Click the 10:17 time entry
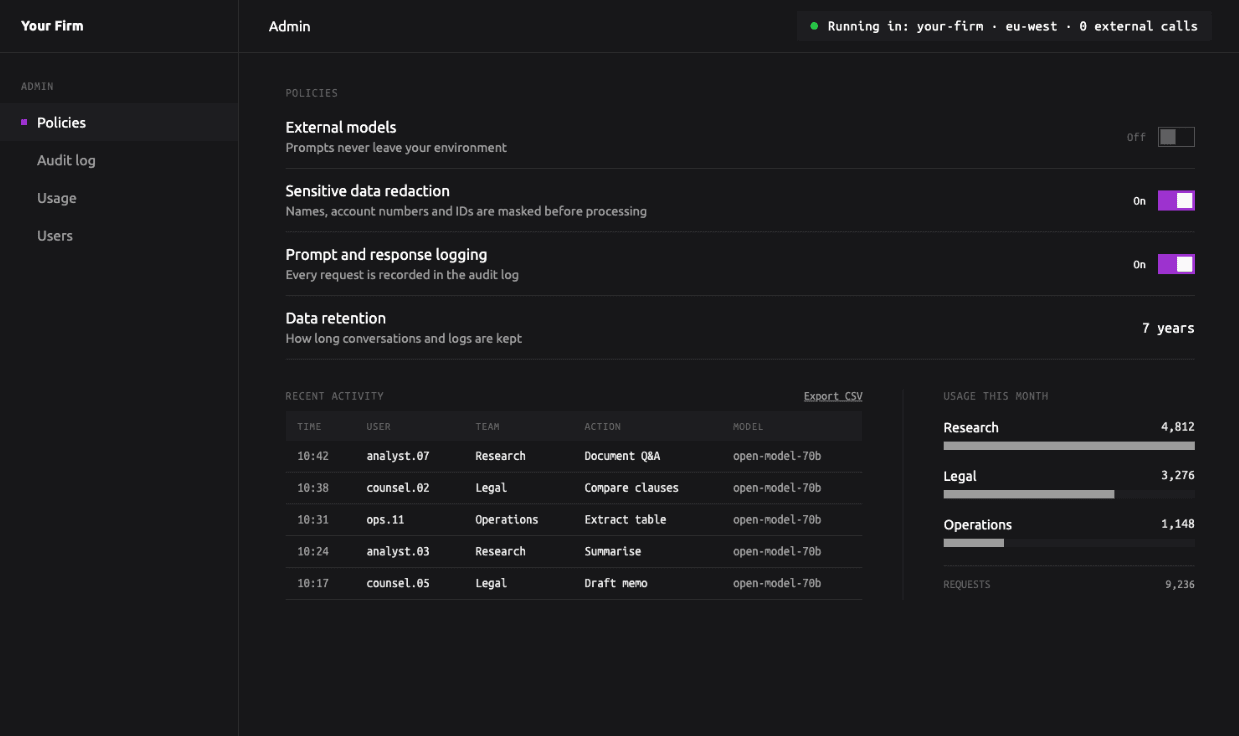 click(313, 583)
